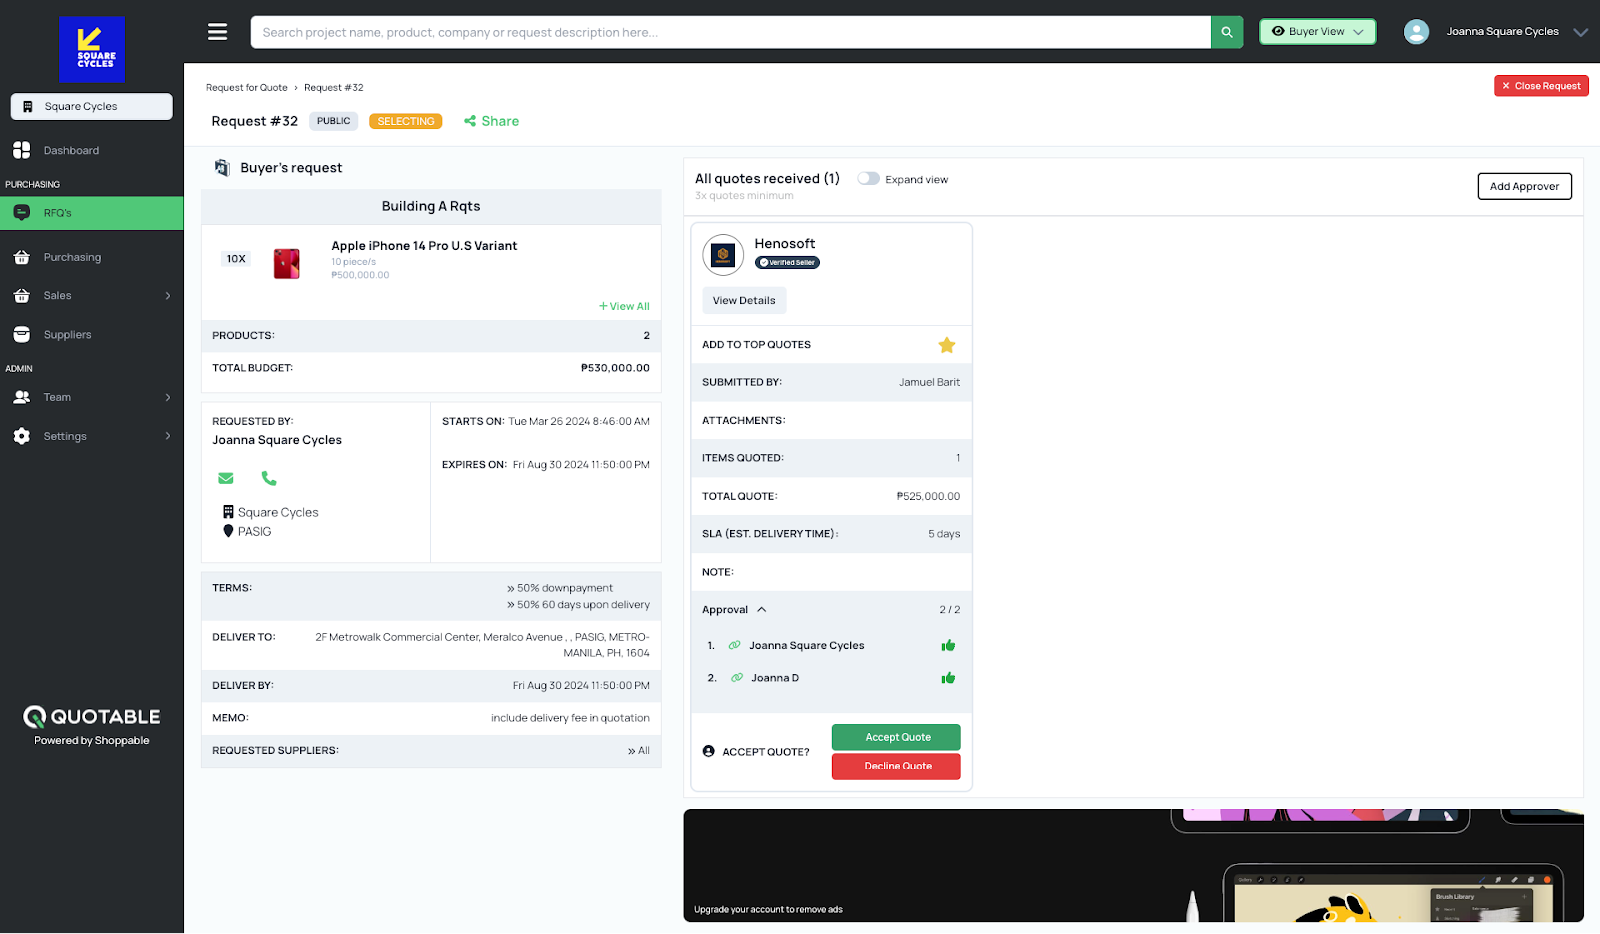
Task: Click the Suppliers icon in sidebar
Action: 22,335
